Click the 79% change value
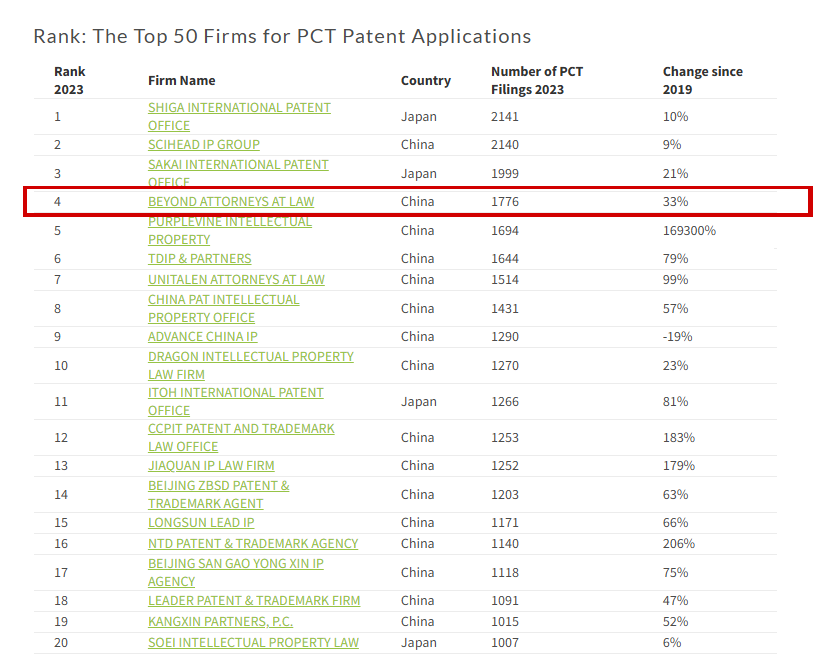This screenshot has width=829, height=655. coord(676,259)
